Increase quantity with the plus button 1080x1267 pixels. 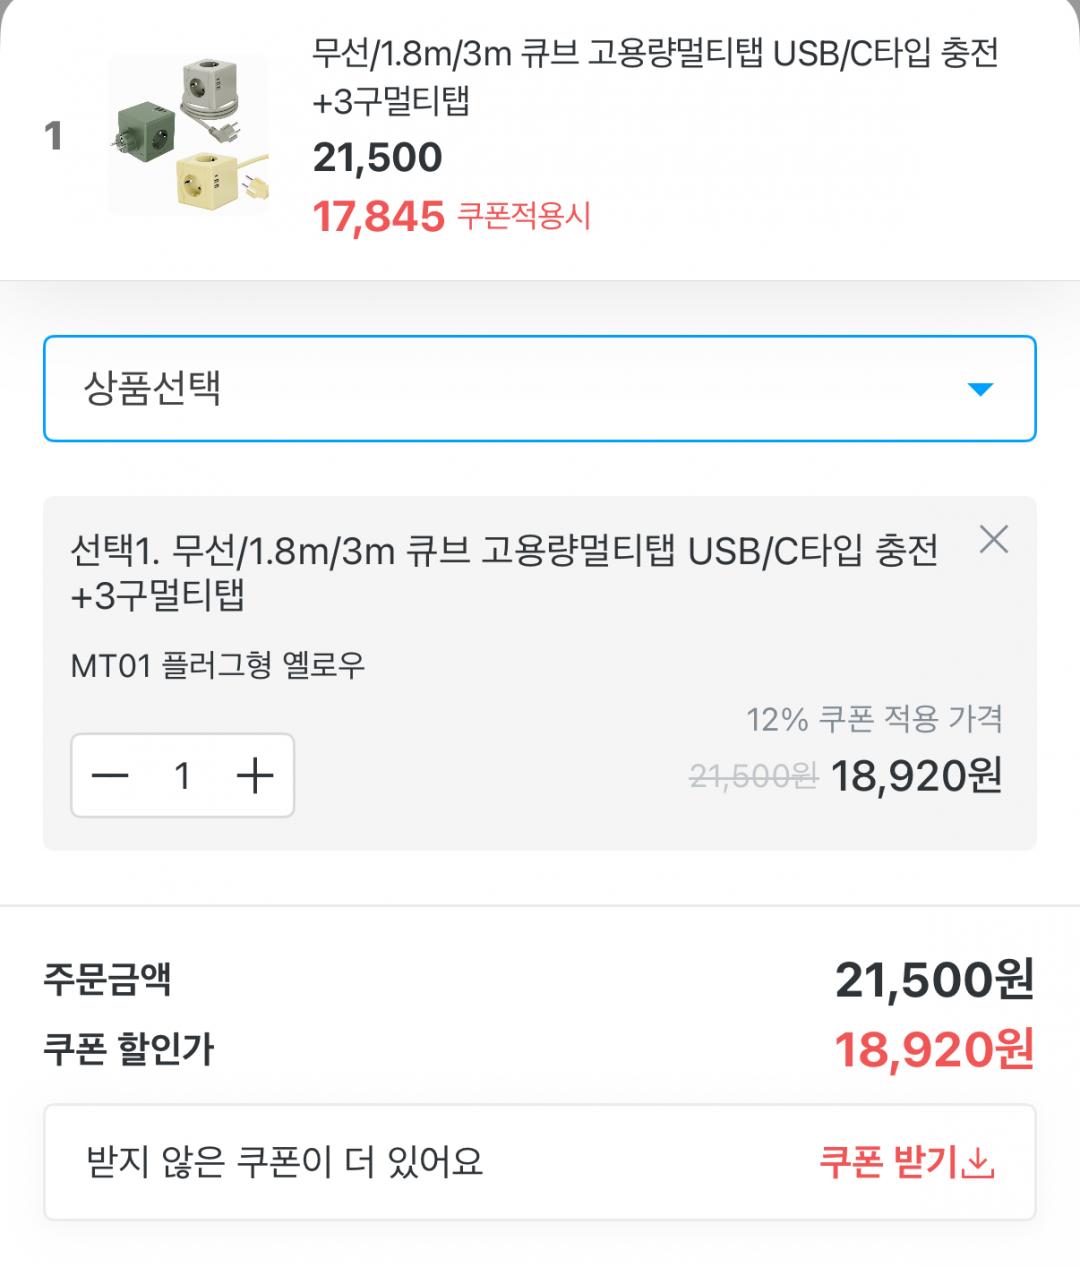point(255,776)
